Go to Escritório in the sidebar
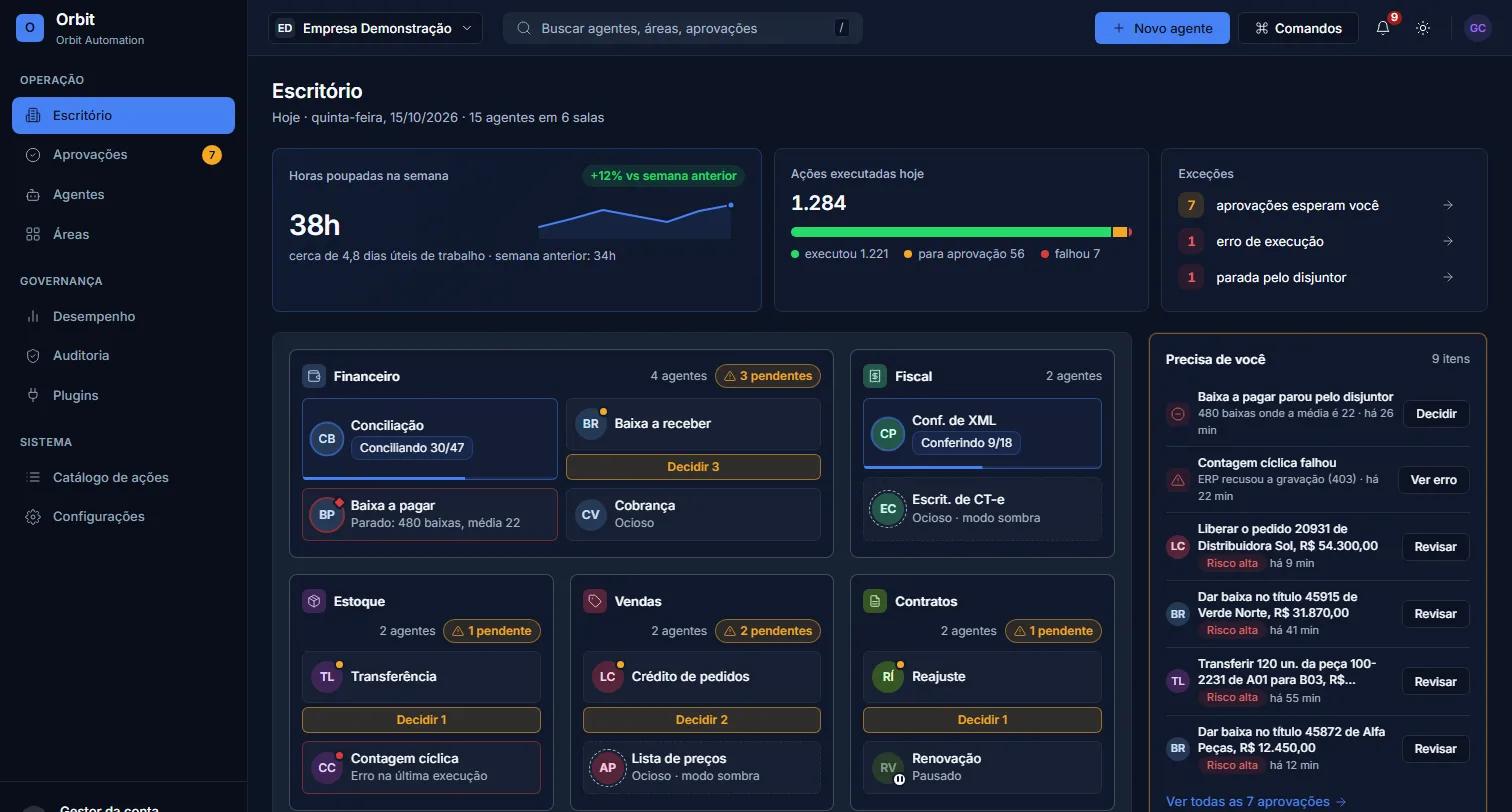 pos(123,115)
